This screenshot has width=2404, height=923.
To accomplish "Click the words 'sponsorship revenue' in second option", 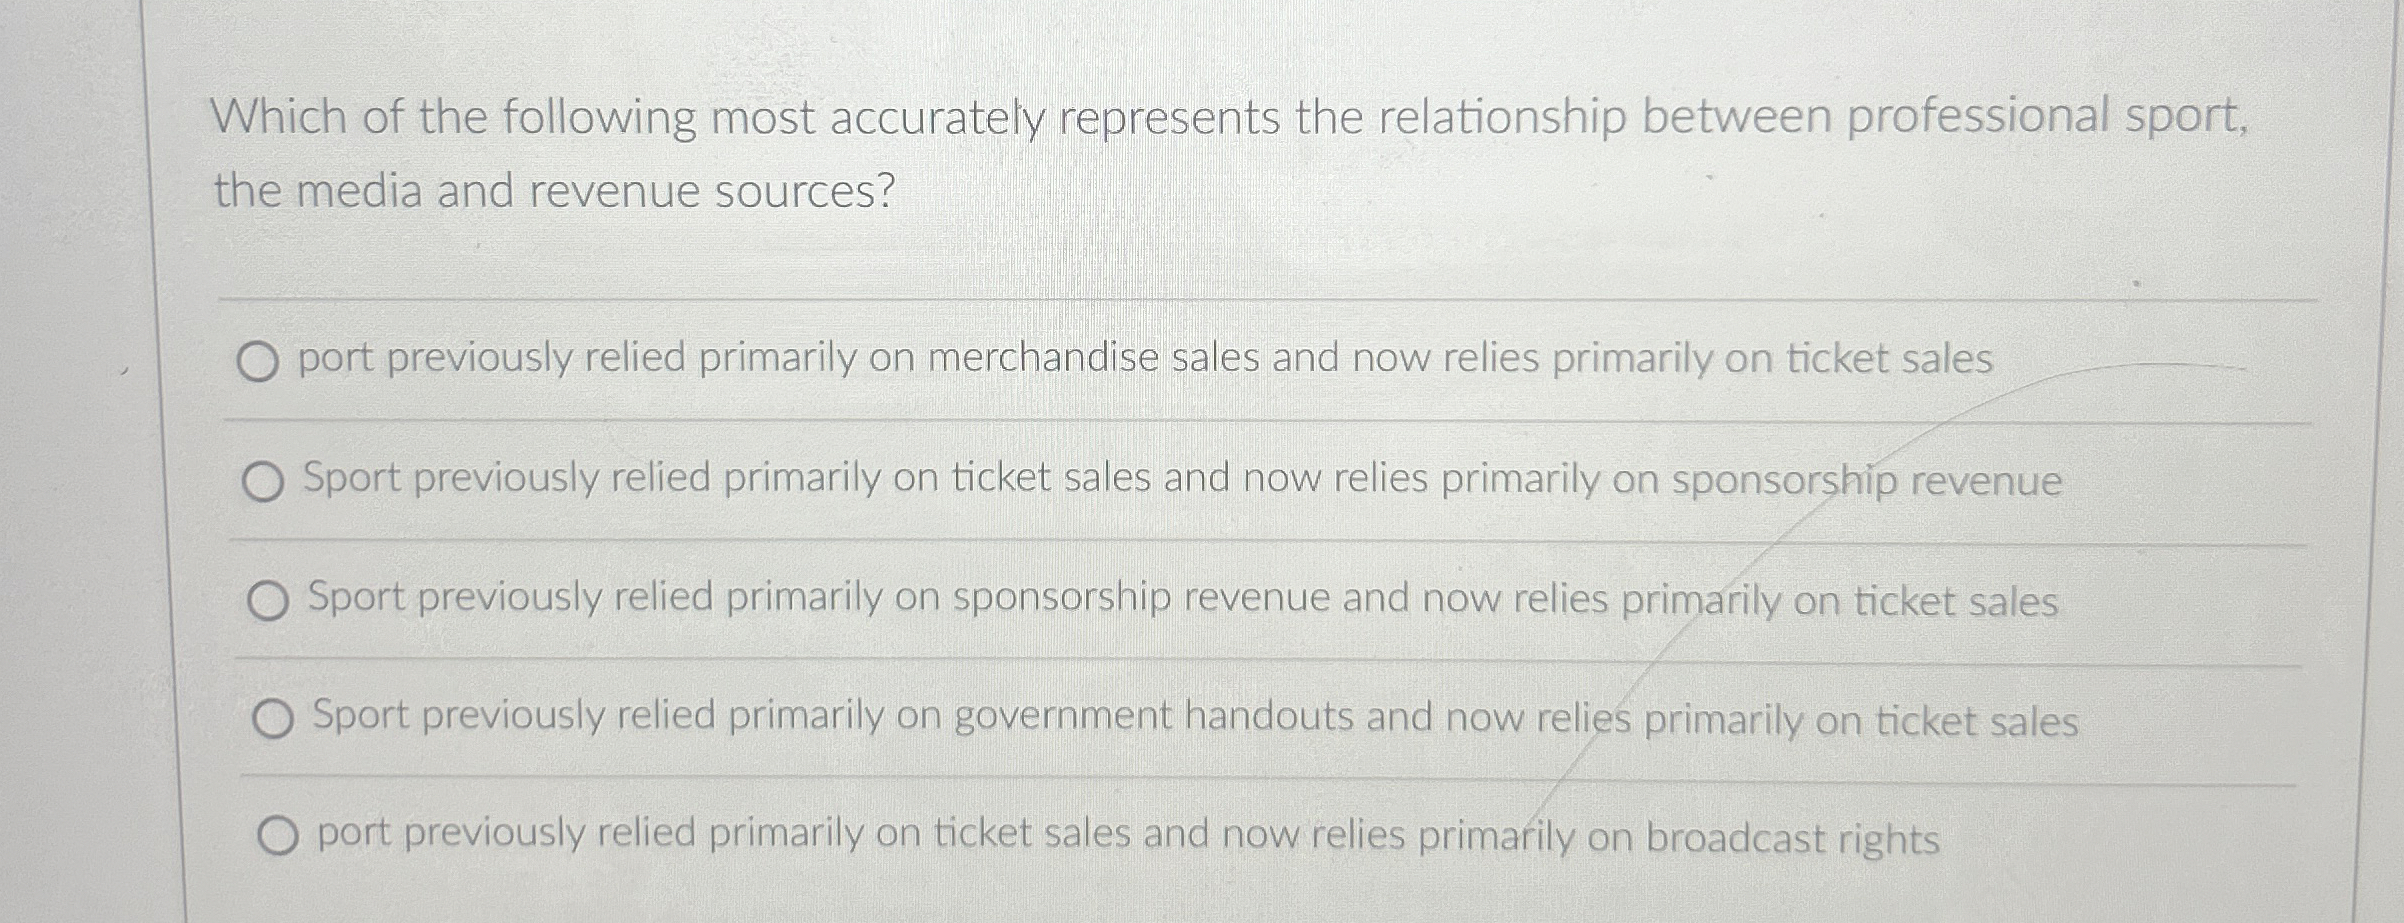I will pyautogui.click(x=1867, y=482).
